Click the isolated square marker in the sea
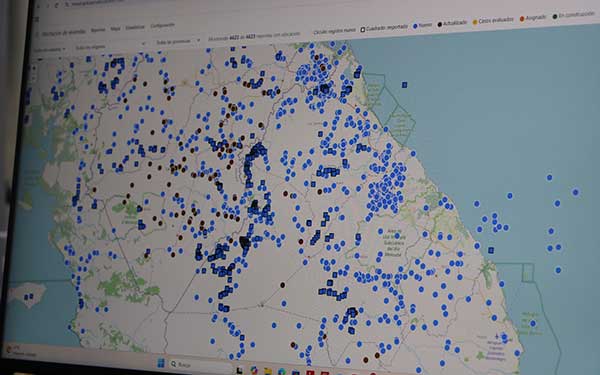The width and height of the screenshot is (600, 375). [x=404, y=85]
